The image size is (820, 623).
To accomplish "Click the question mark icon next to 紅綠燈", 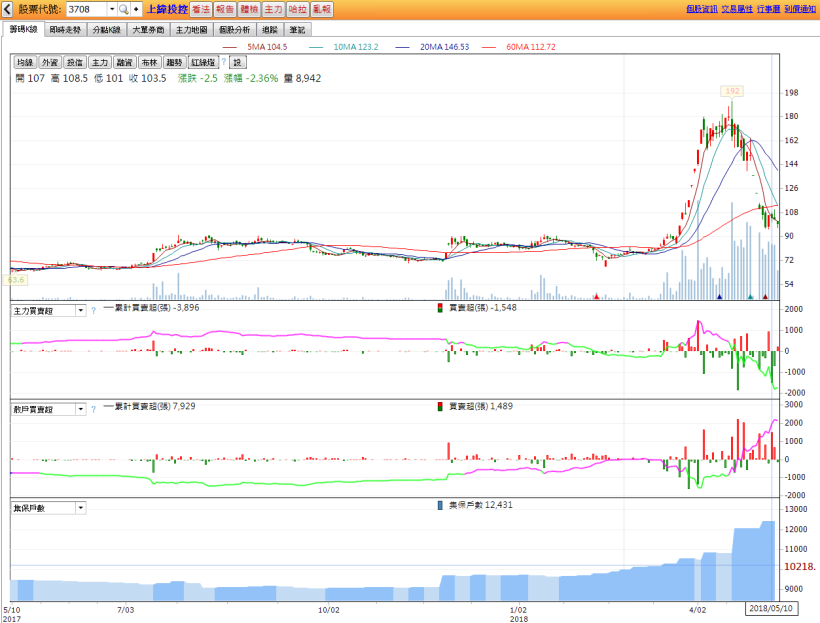I will coord(224,62).
